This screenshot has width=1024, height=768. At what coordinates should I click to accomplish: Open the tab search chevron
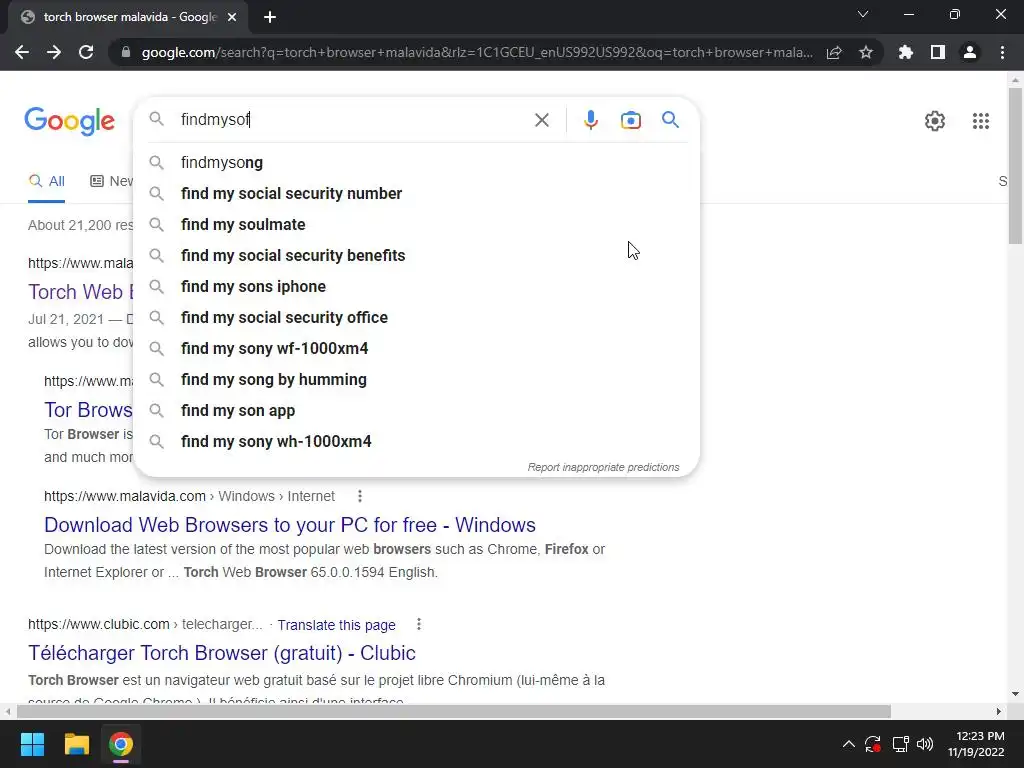coord(863,14)
